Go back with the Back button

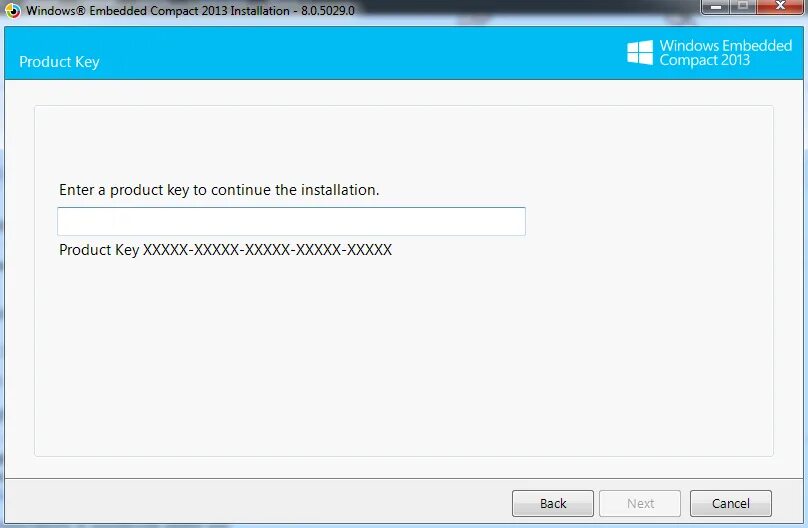552,503
